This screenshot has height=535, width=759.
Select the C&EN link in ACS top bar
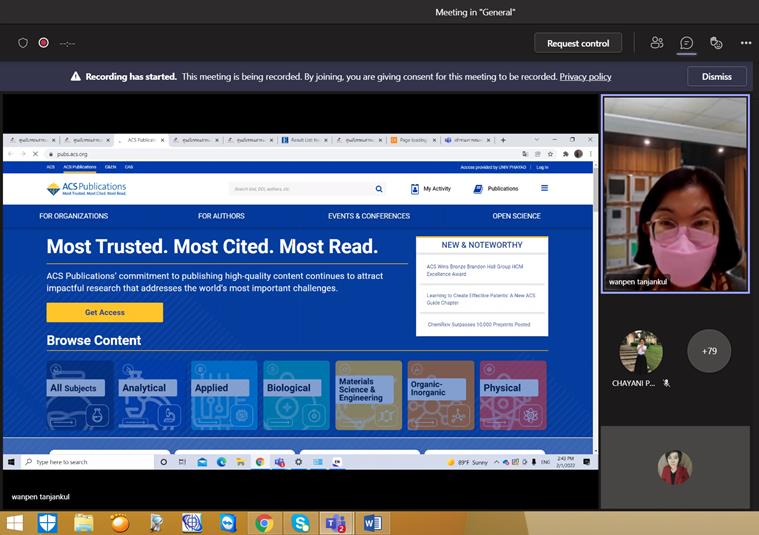110,167
